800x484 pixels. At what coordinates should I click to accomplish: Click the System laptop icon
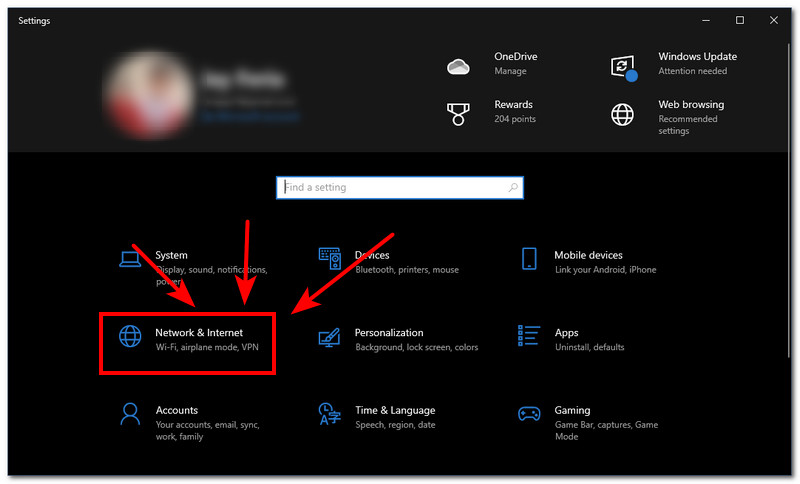click(x=129, y=260)
